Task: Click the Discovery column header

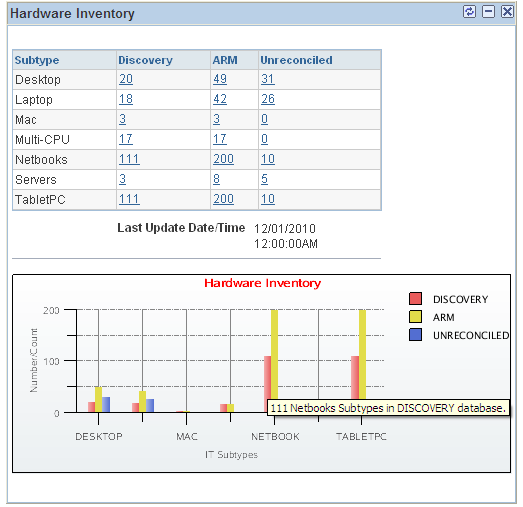Action: (x=145, y=60)
